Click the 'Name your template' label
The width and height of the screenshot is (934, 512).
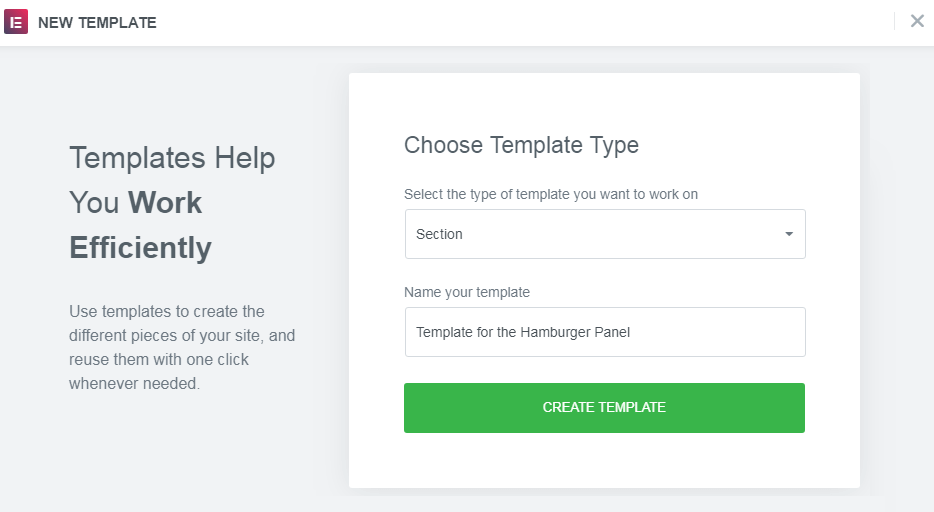tap(467, 292)
